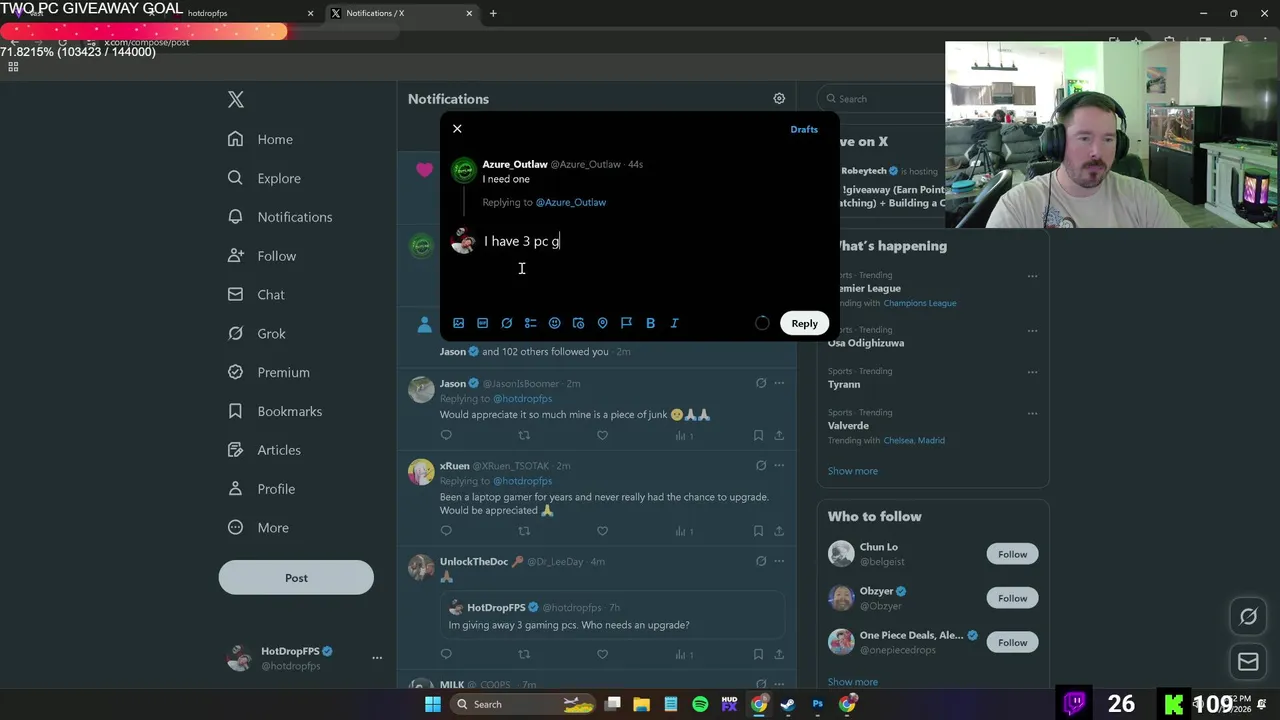Open options for Tyrann trend
1280x720 pixels.
click(x=1032, y=371)
